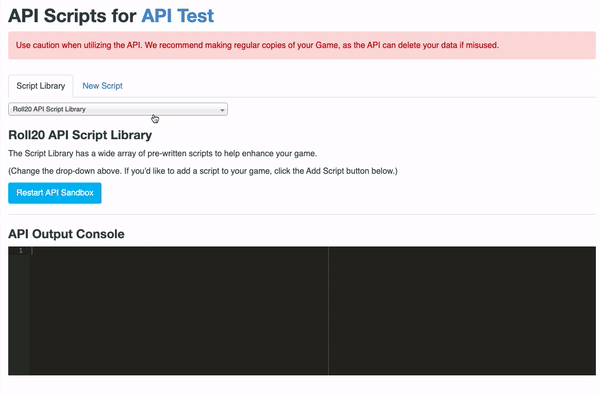
Task: Expand the Roll20 API Script Library dropdown
Action: pyautogui.click(x=118, y=109)
